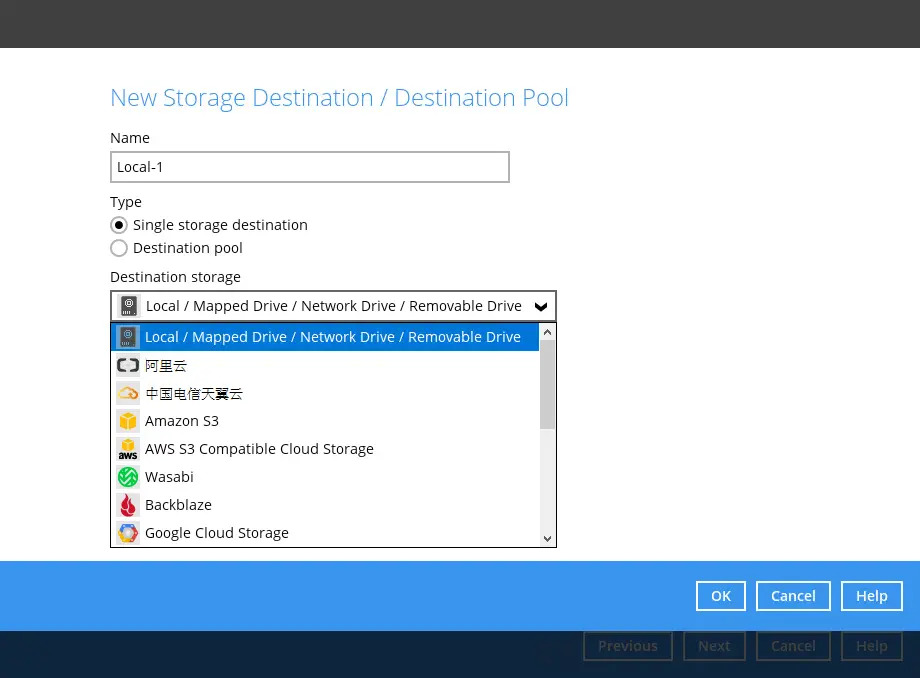The image size is (920, 678).
Task: Click the 阿里云 Aliyun icon
Action: click(127, 365)
